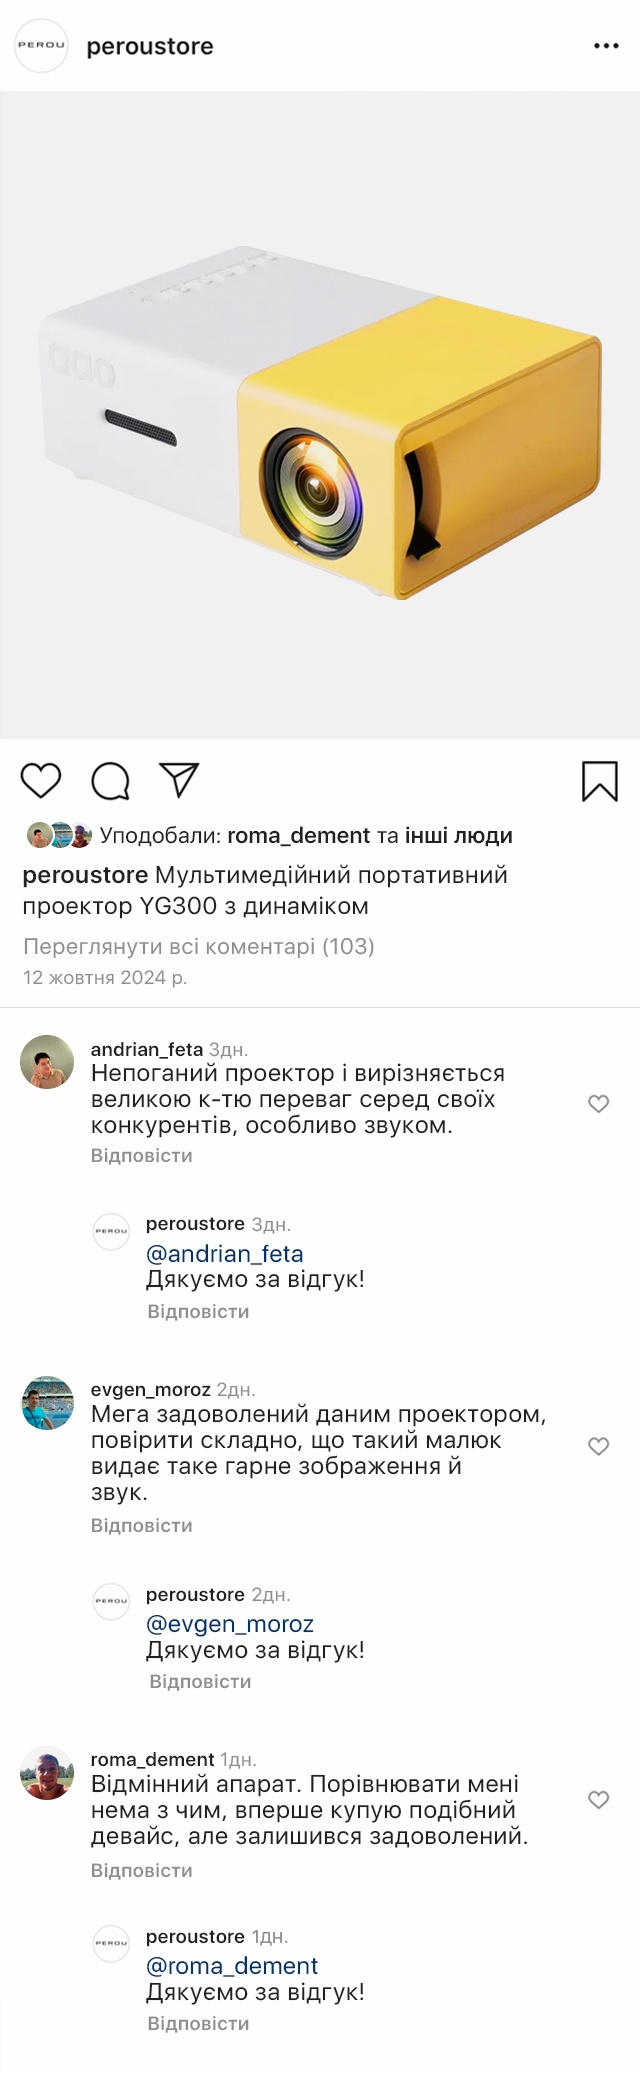View andrian_feta's avatar
Image resolution: width=640 pixels, height=2073 pixels.
point(47,1061)
